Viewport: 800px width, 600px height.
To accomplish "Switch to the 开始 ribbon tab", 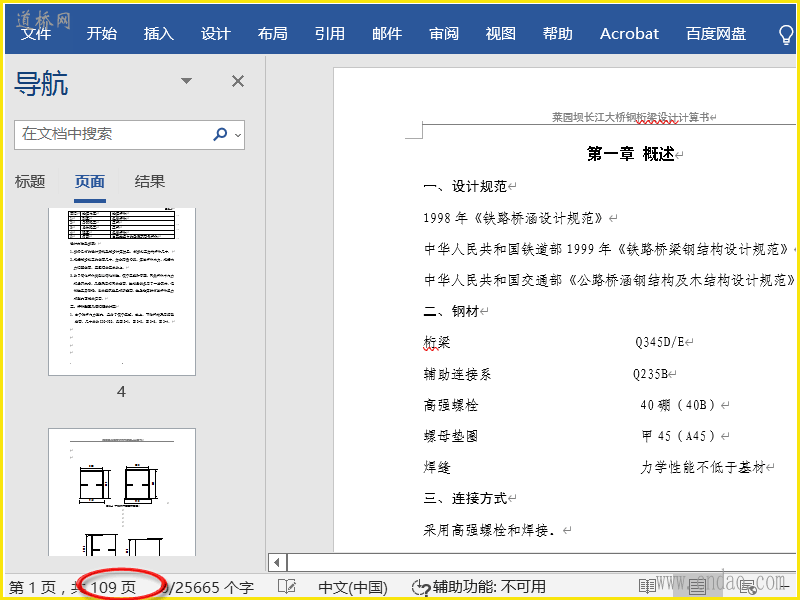I will [102, 34].
